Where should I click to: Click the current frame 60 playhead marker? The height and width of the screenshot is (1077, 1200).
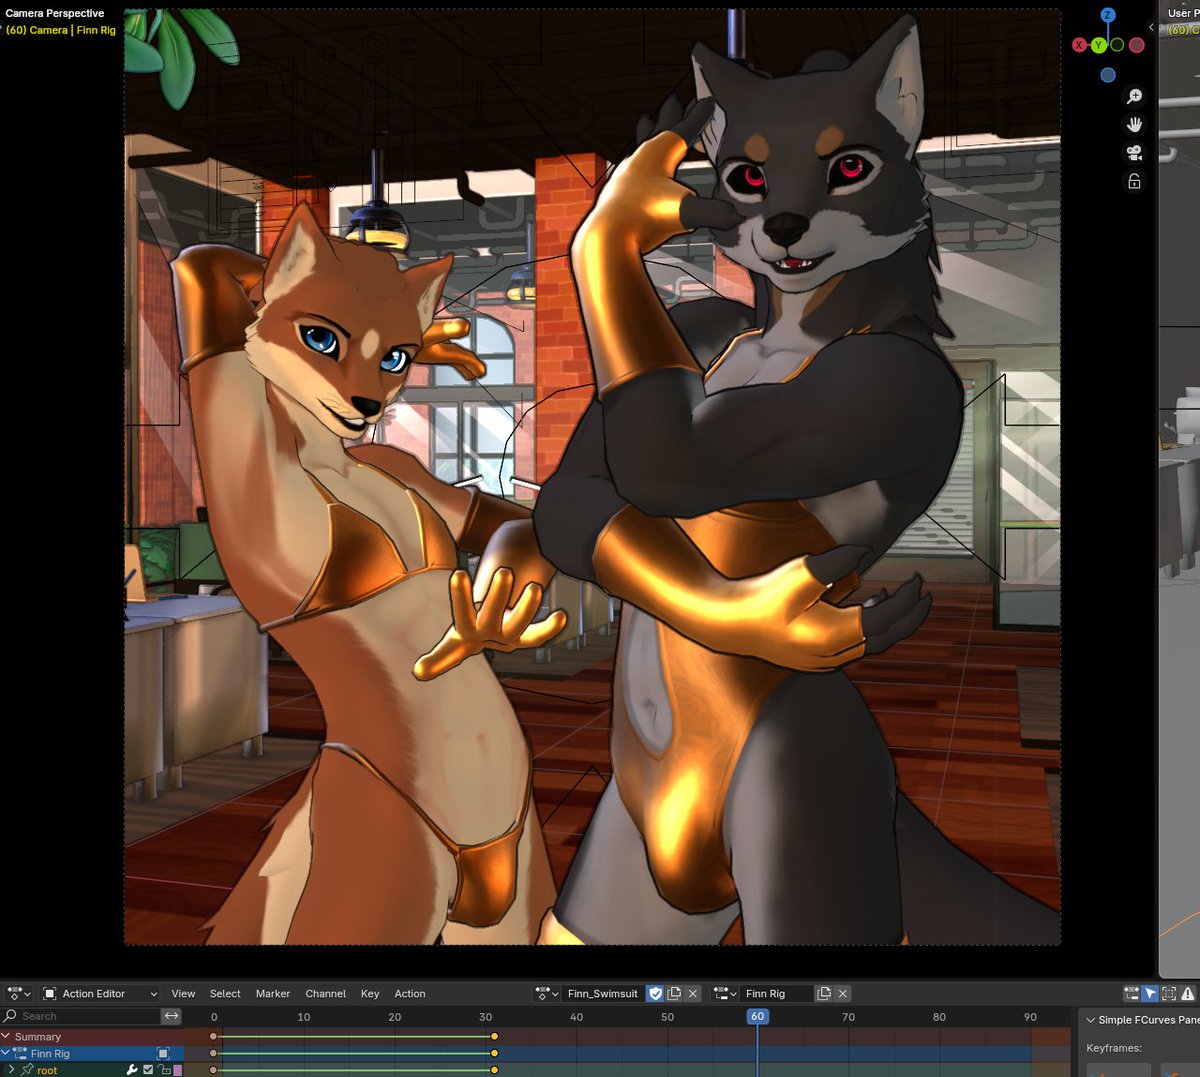757,1016
